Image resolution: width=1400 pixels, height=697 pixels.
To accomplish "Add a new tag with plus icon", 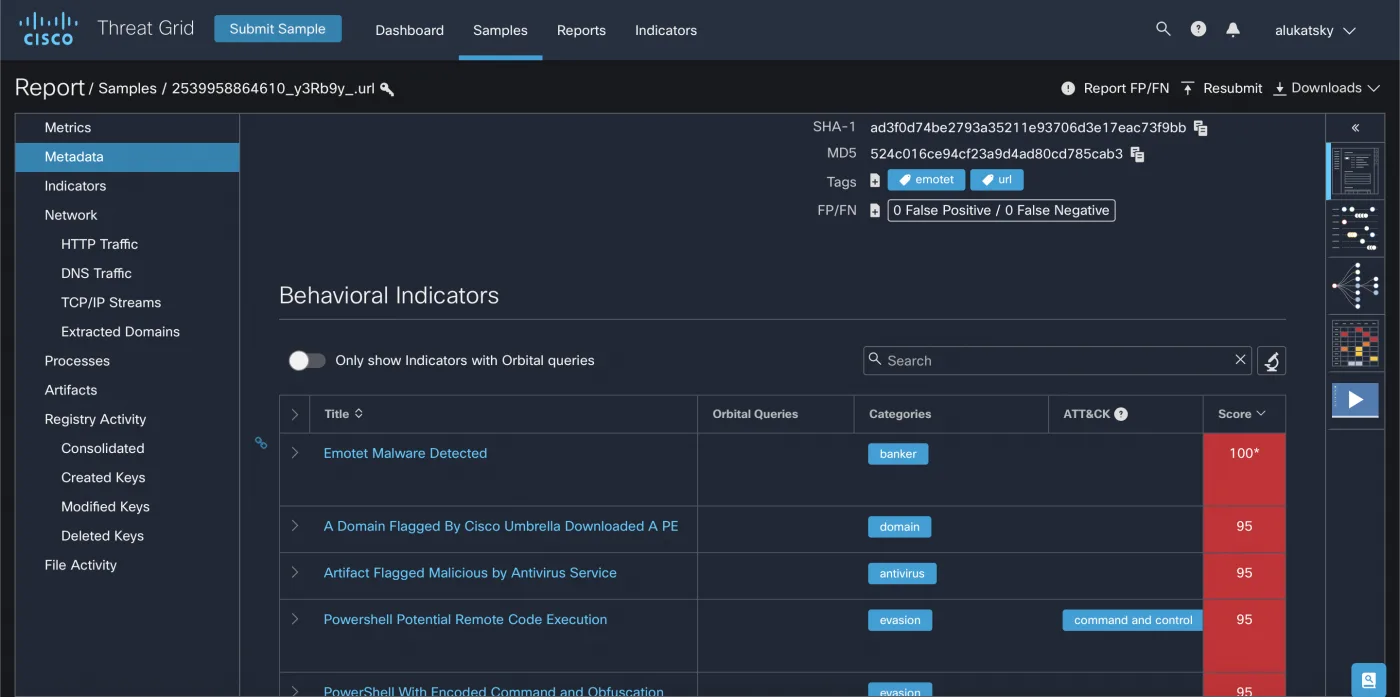I will coord(875,181).
